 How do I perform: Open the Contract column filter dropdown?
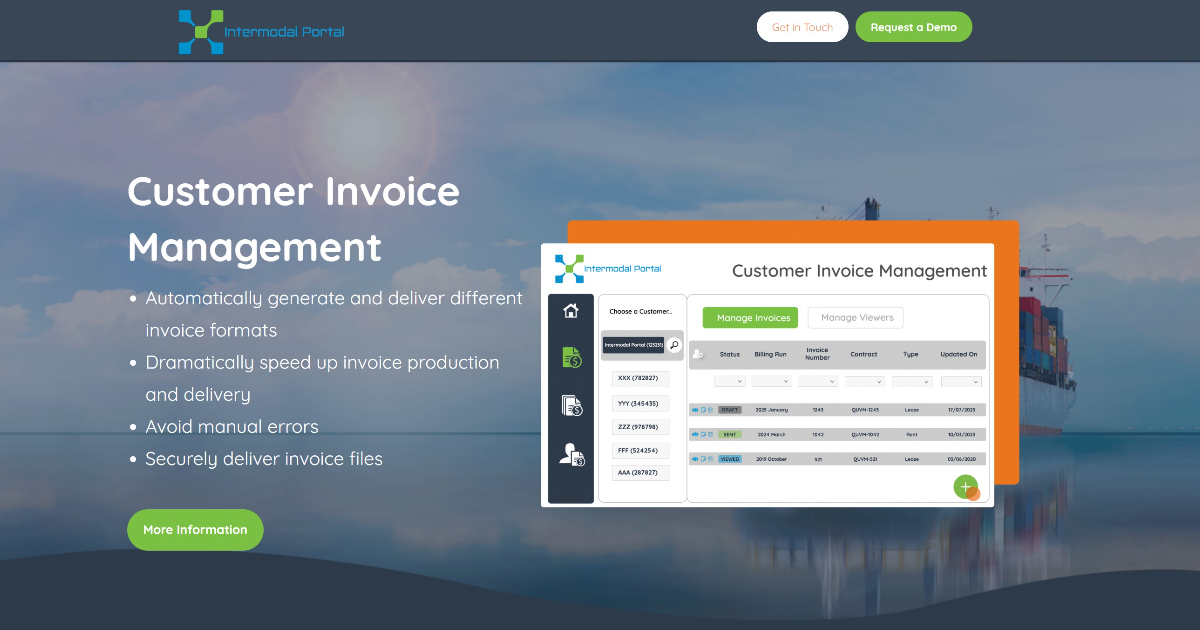[864, 381]
